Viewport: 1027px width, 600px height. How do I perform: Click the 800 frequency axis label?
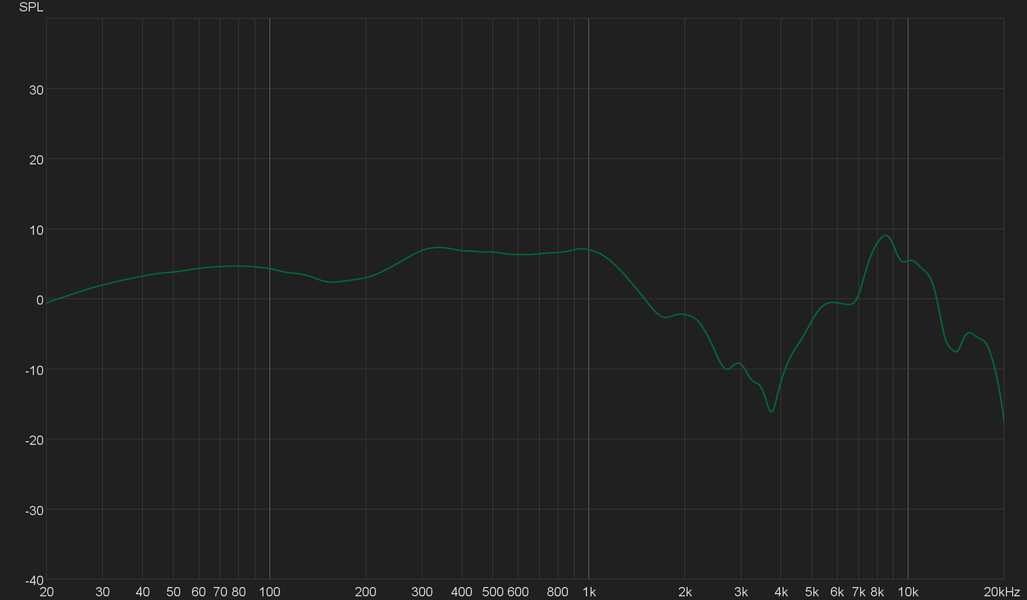(557, 592)
